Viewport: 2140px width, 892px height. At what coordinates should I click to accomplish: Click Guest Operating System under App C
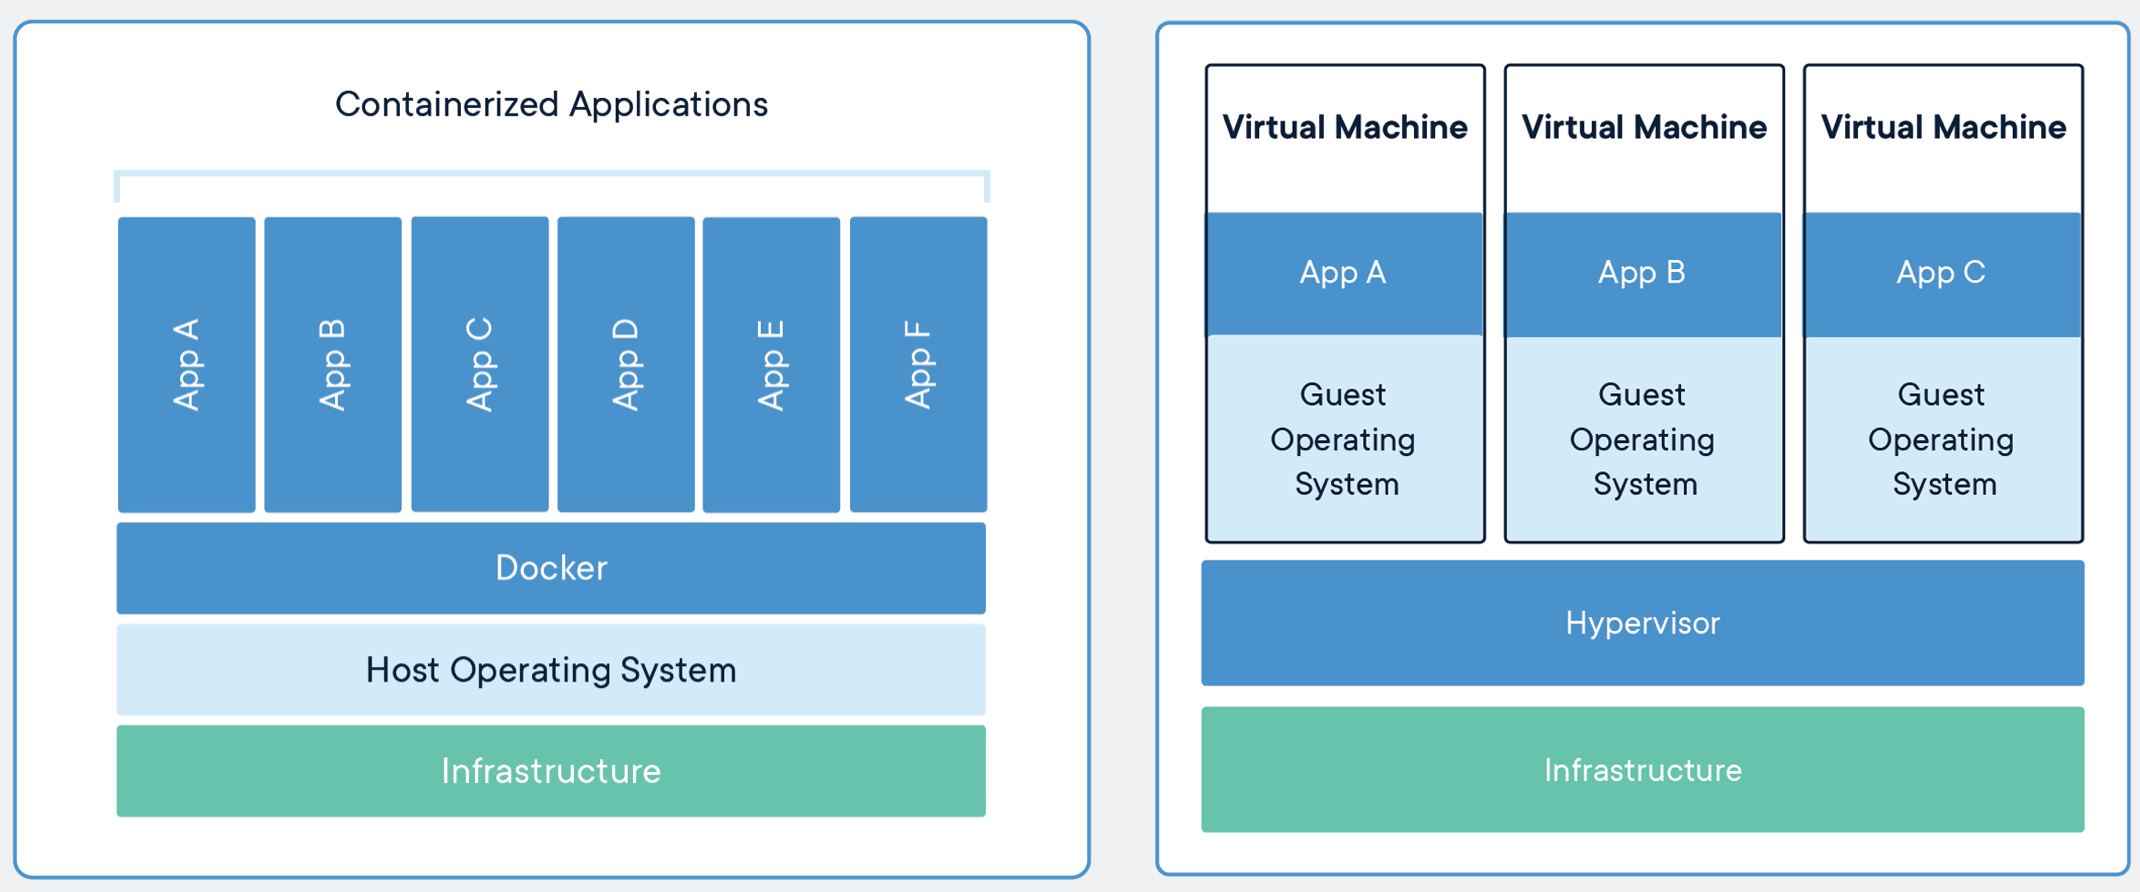pos(1942,439)
